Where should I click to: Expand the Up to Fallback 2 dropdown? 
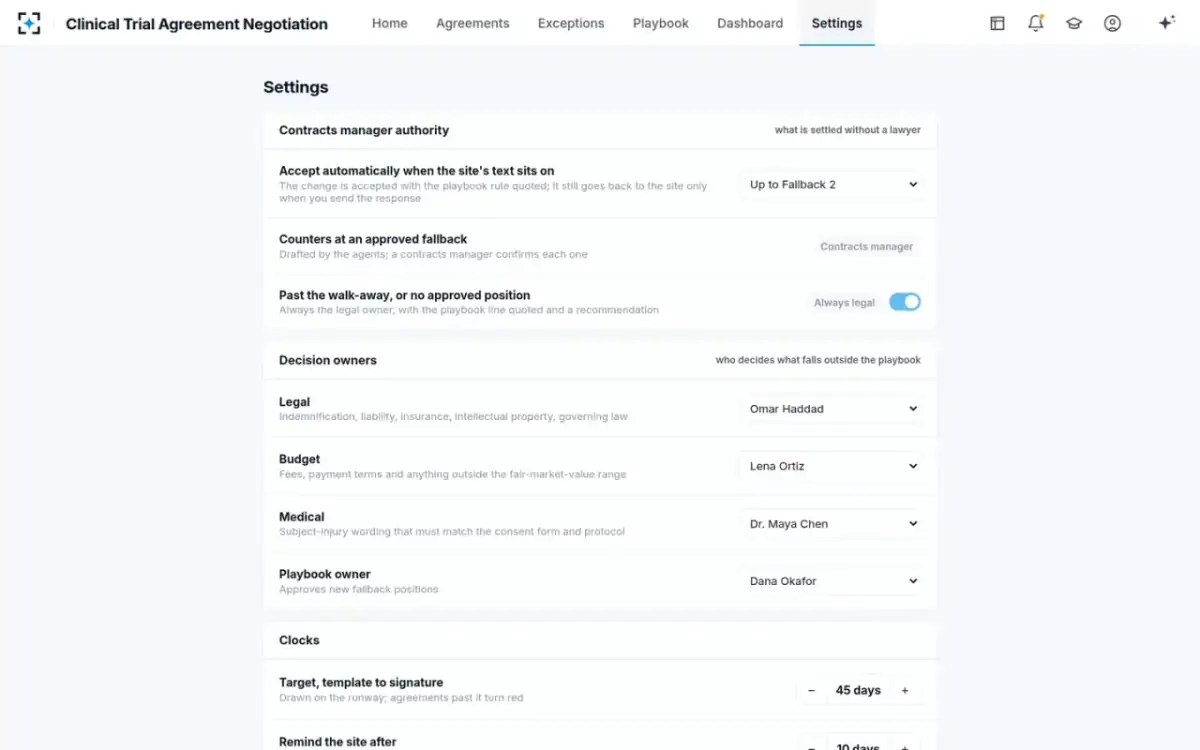click(x=833, y=184)
